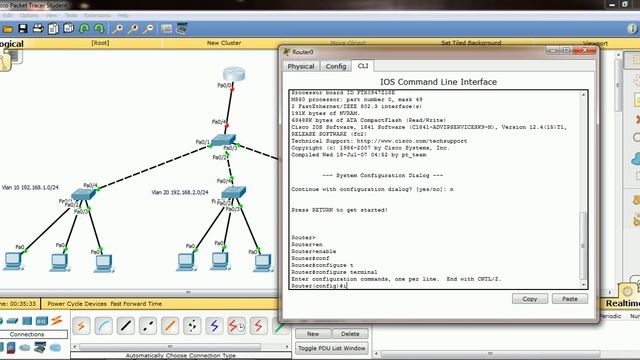Print the workspace using the printer icon
This screenshot has width=640, height=360.
coord(38,29)
